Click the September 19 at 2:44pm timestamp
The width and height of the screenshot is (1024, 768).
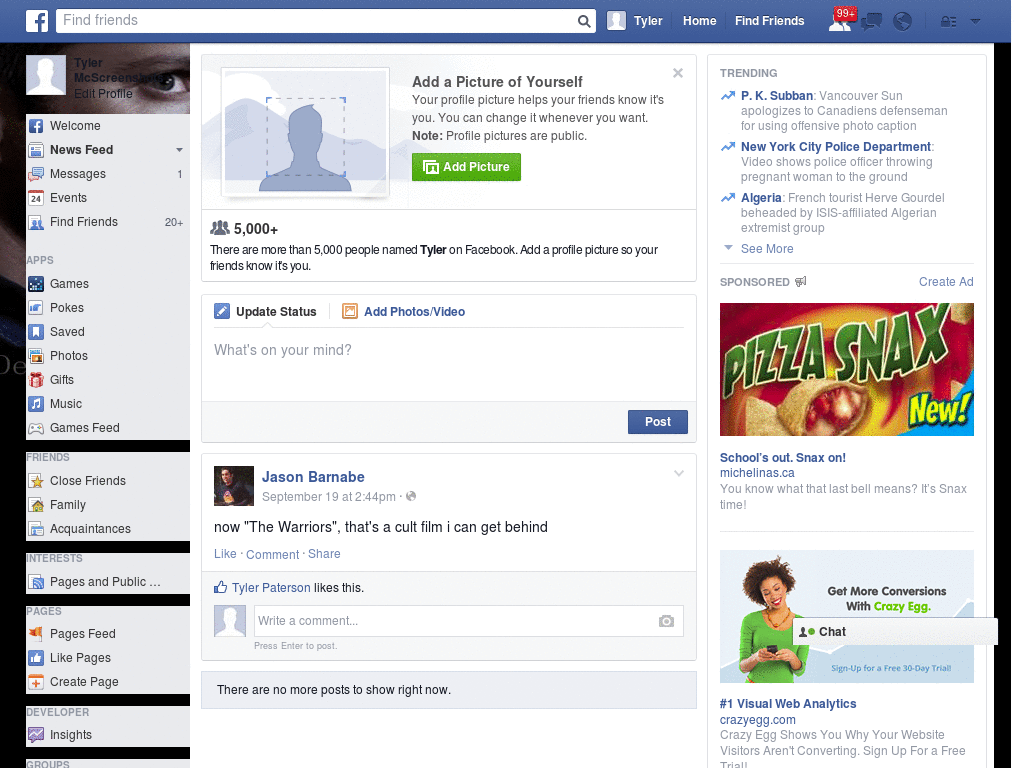point(328,497)
